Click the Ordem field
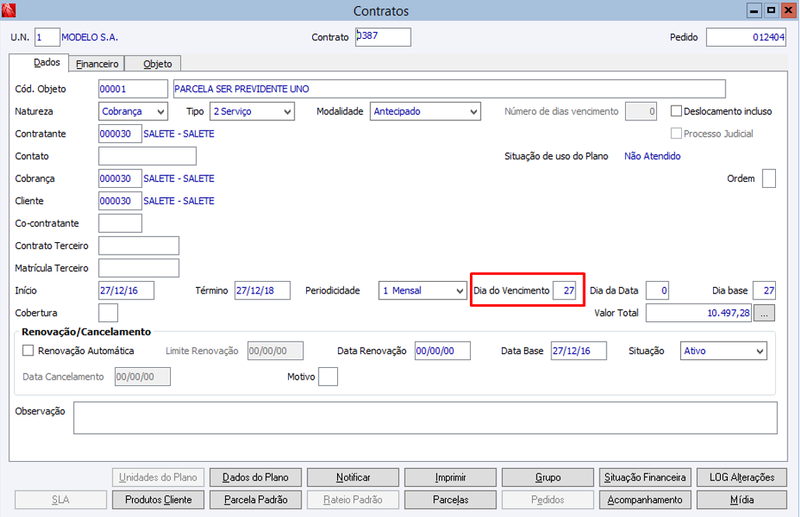 [x=769, y=179]
